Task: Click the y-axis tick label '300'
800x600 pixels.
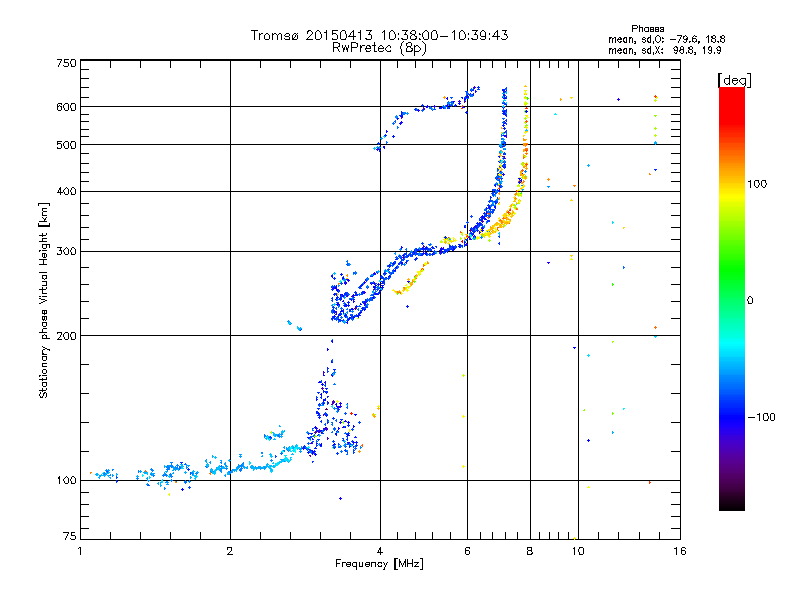Action: (66, 251)
